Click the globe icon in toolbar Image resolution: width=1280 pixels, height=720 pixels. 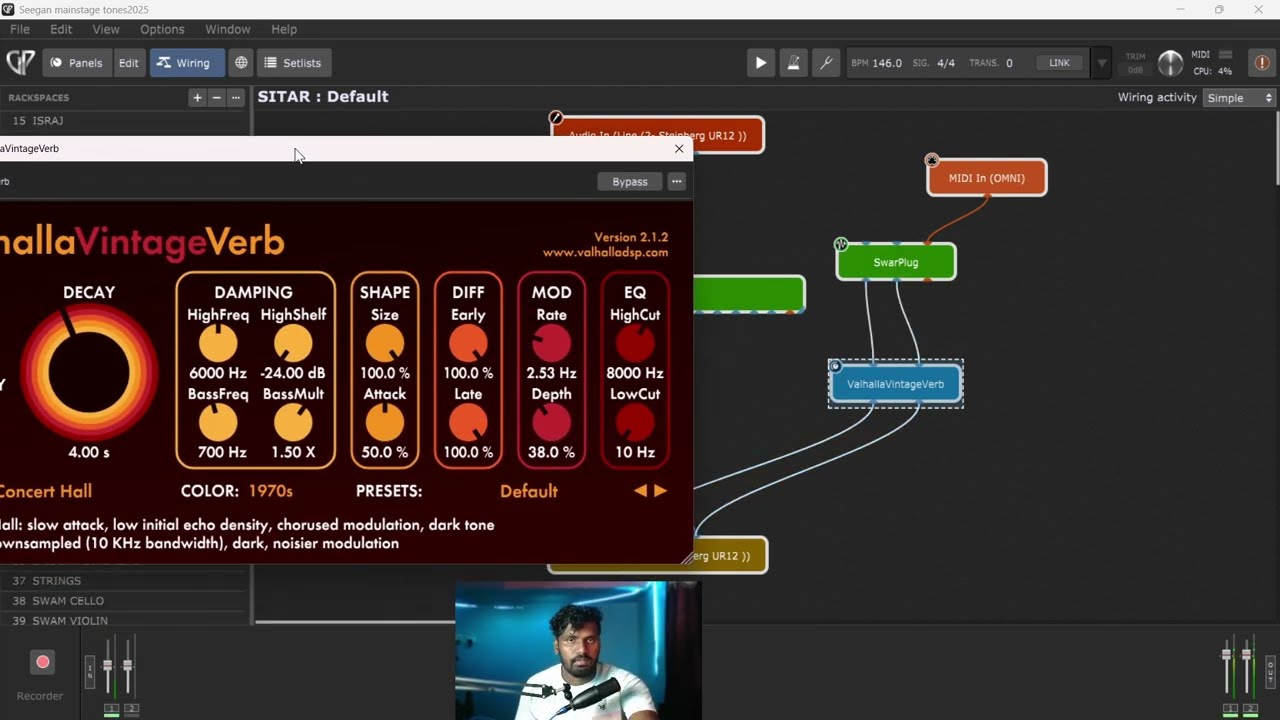coord(241,62)
